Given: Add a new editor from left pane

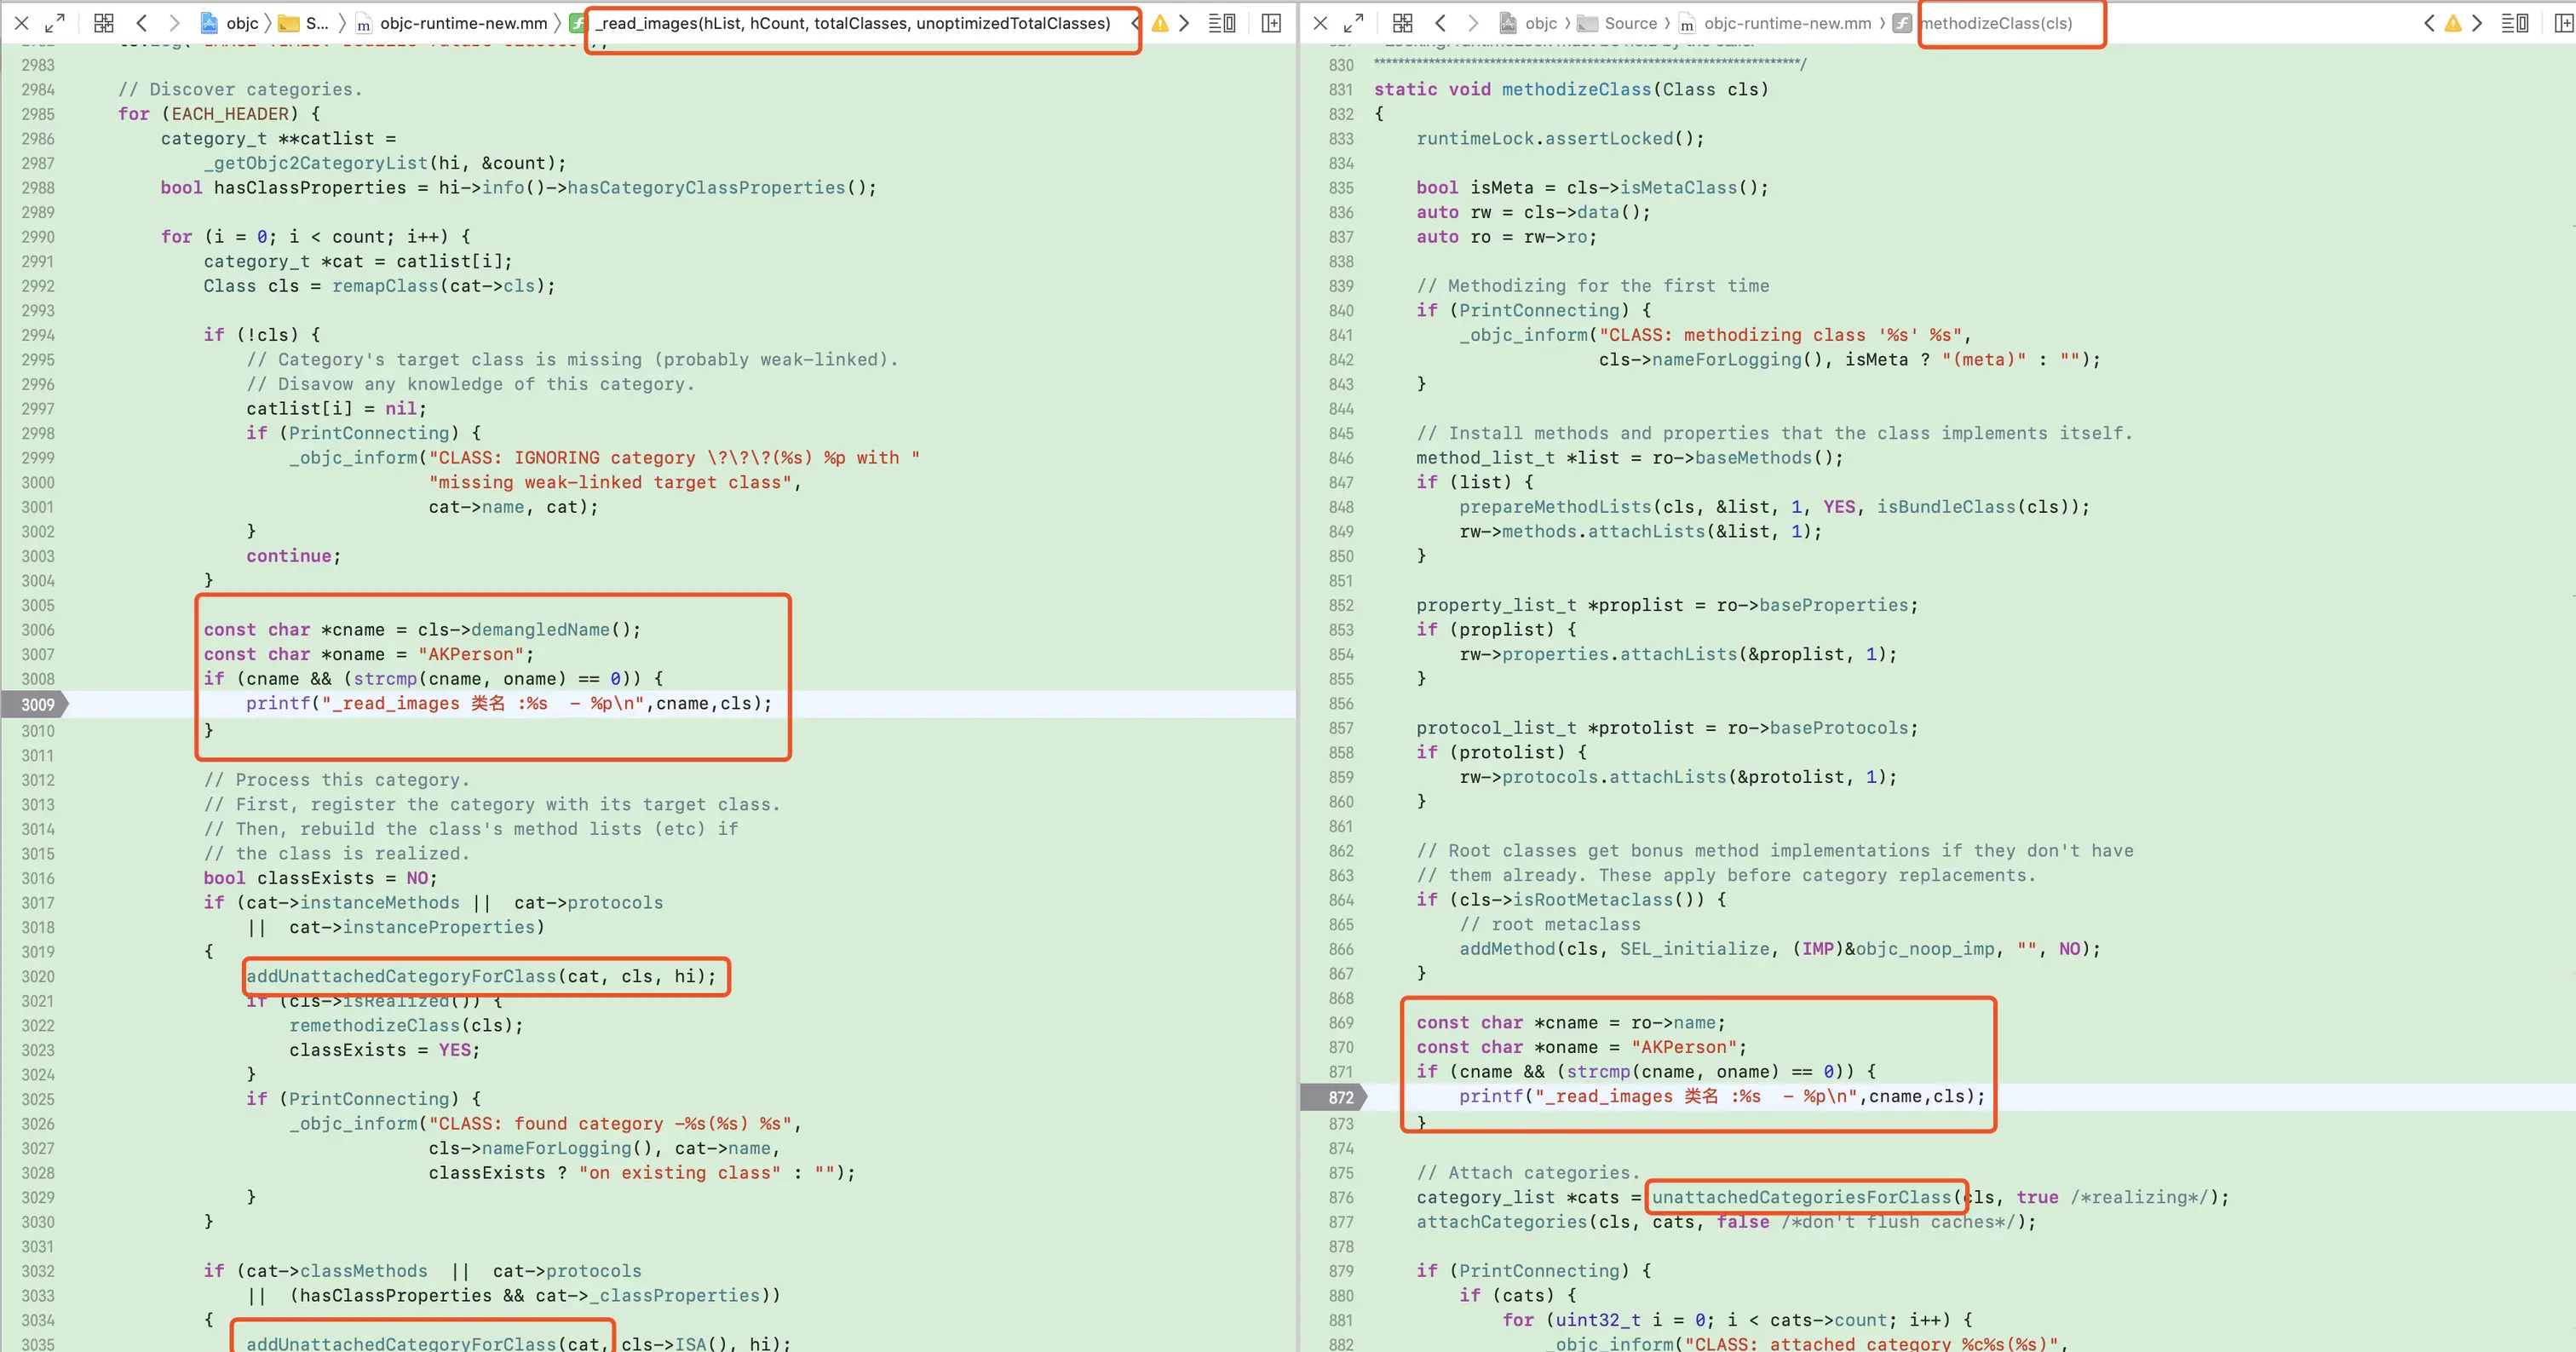Looking at the screenshot, I should point(1272,22).
